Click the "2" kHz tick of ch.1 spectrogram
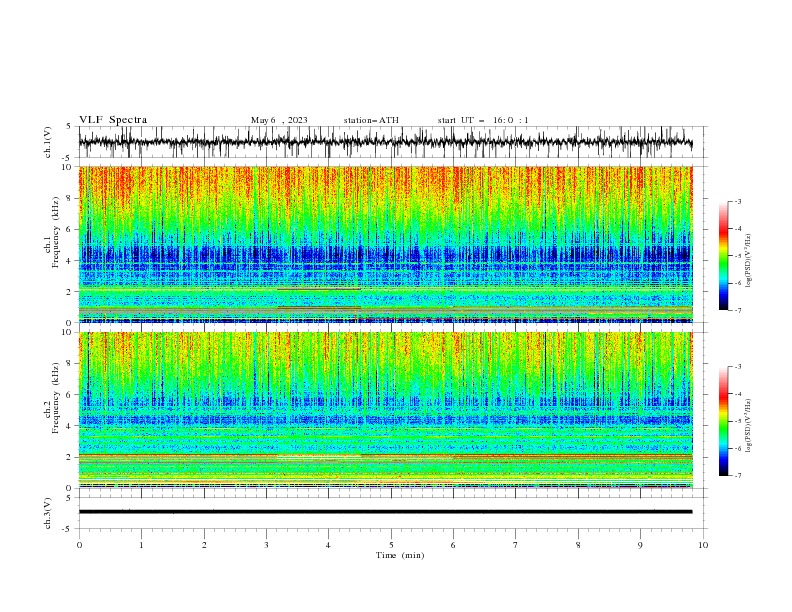 click(70, 292)
